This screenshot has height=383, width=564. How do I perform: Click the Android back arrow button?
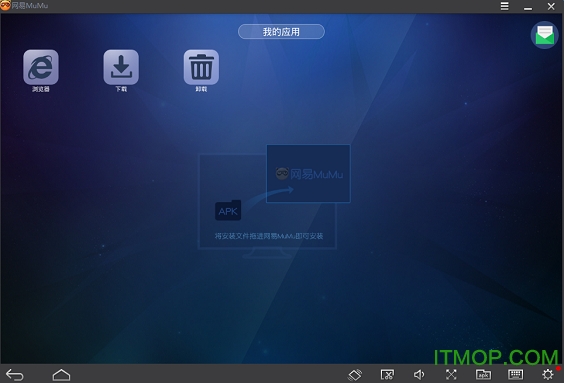[x=15, y=375]
